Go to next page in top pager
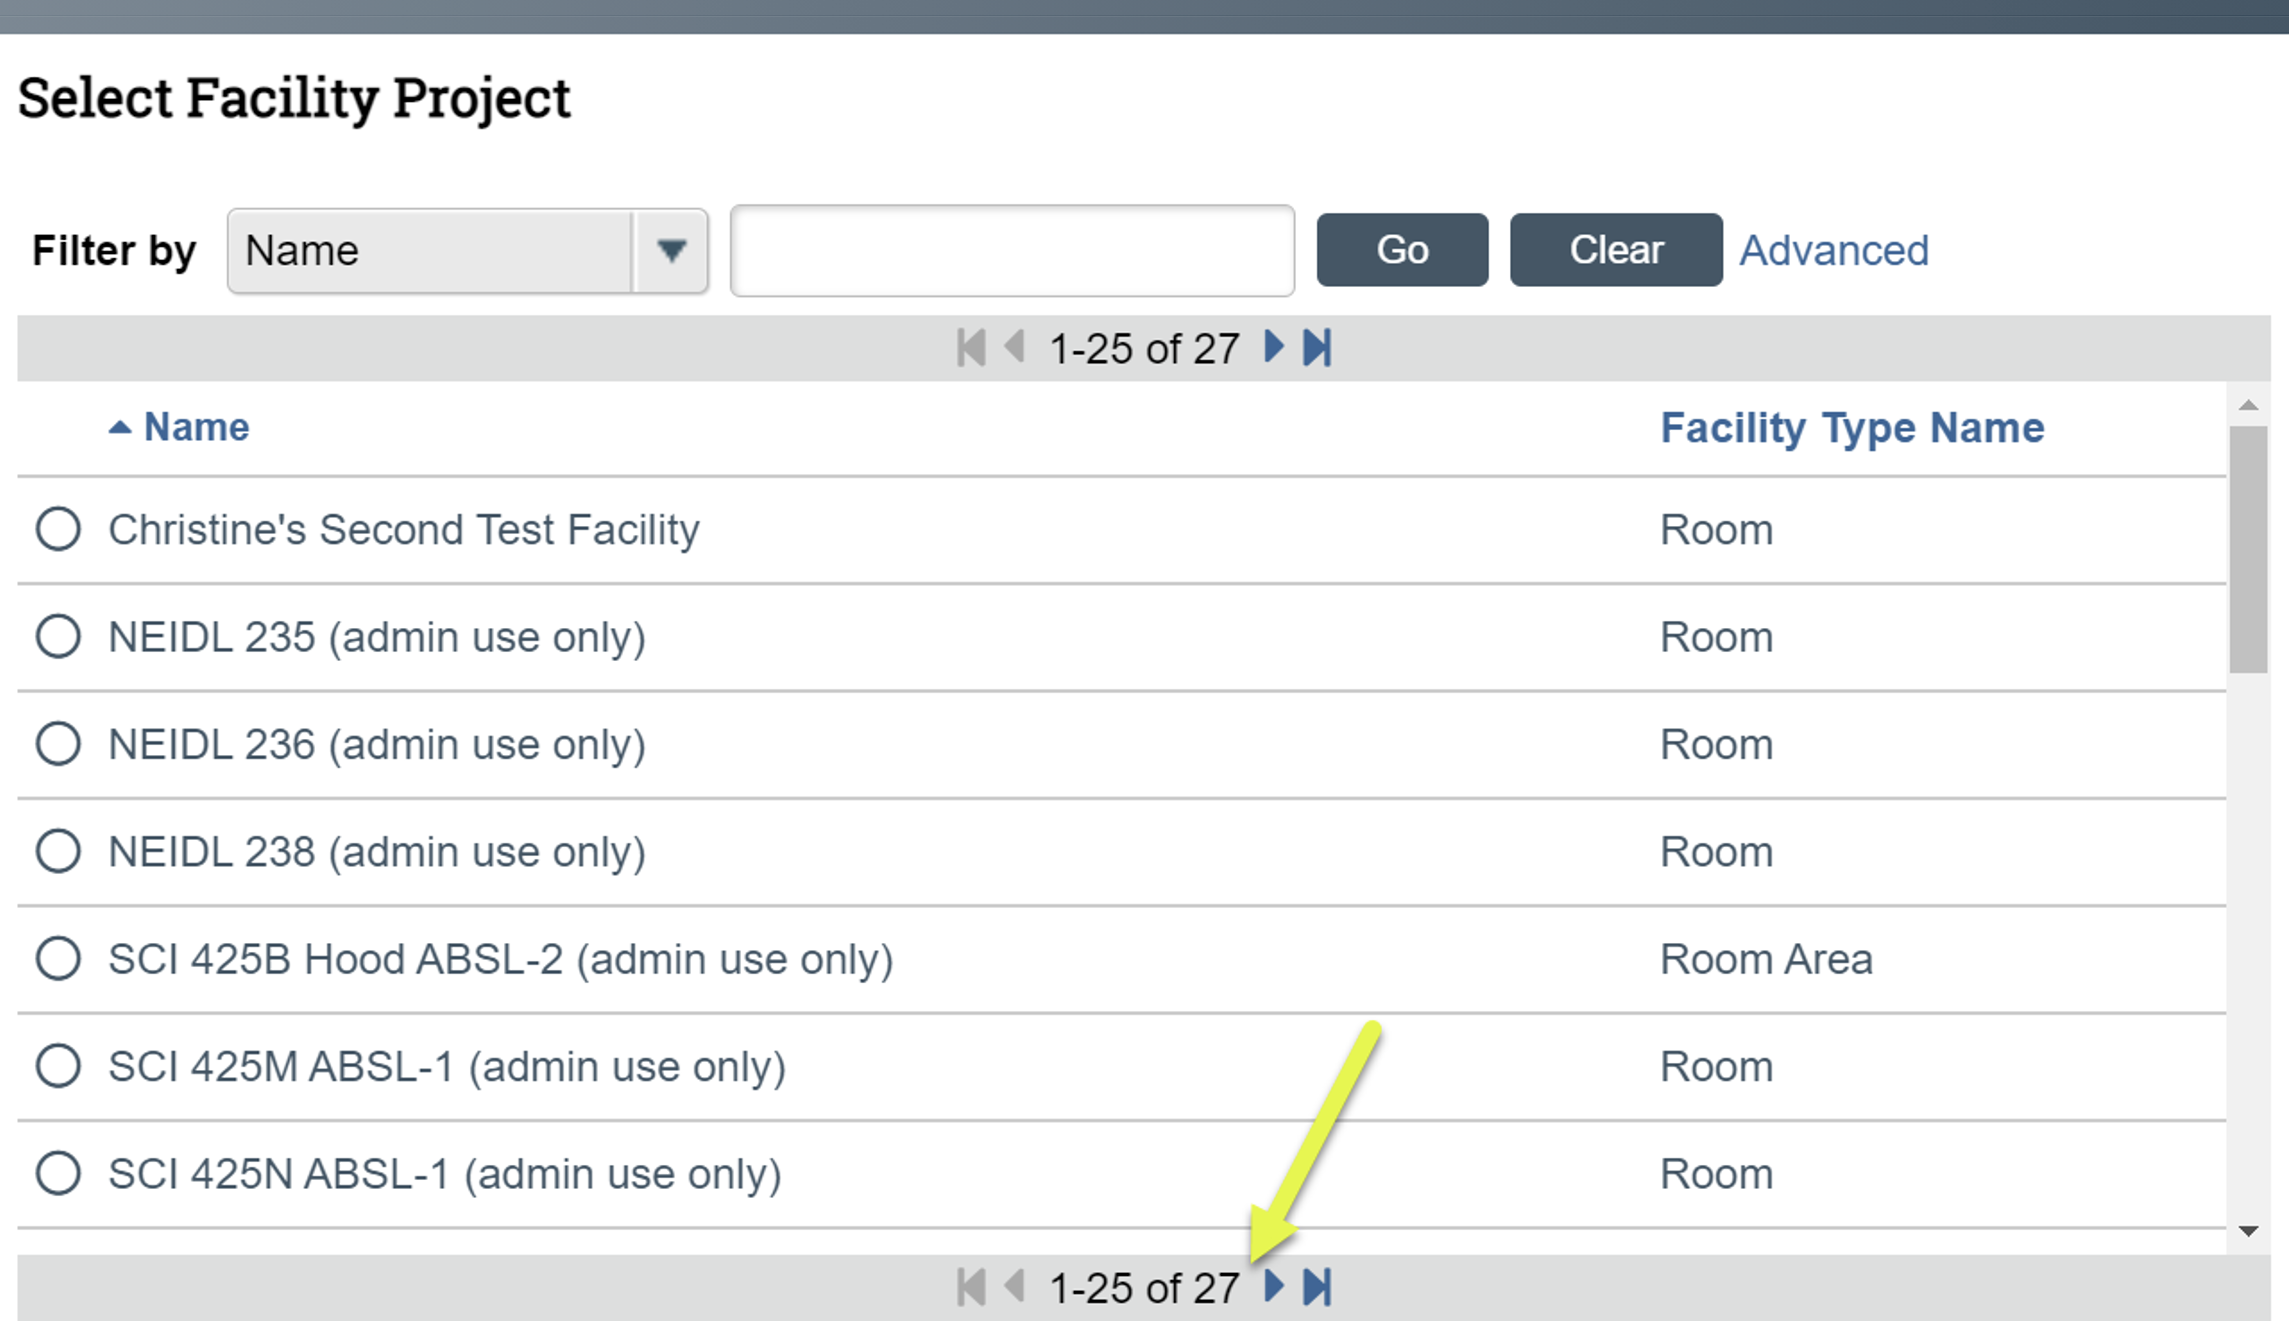2290x1324 pixels. pos(1273,348)
